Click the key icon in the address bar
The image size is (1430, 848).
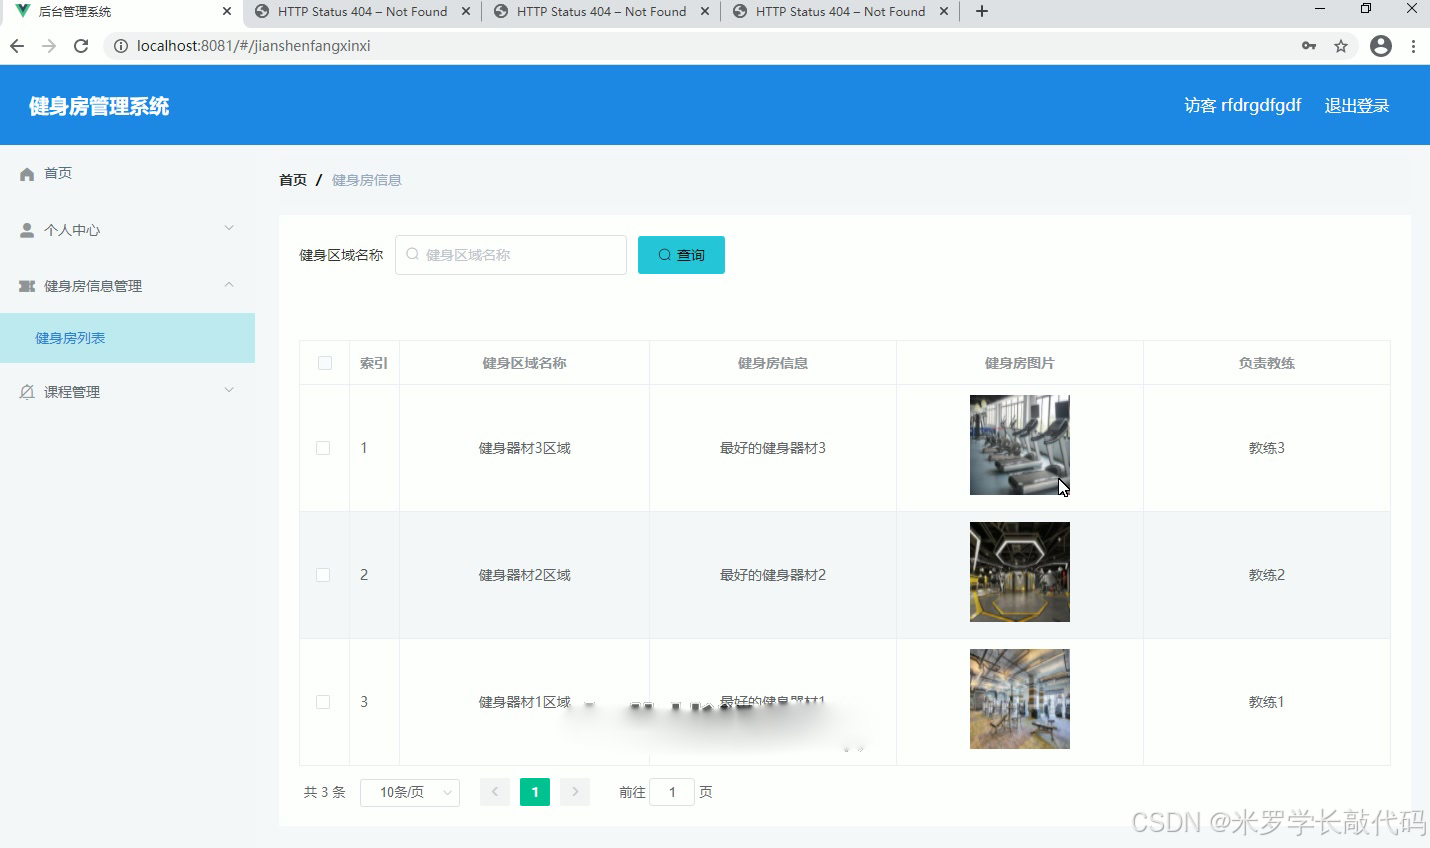[x=1309, y=45]
